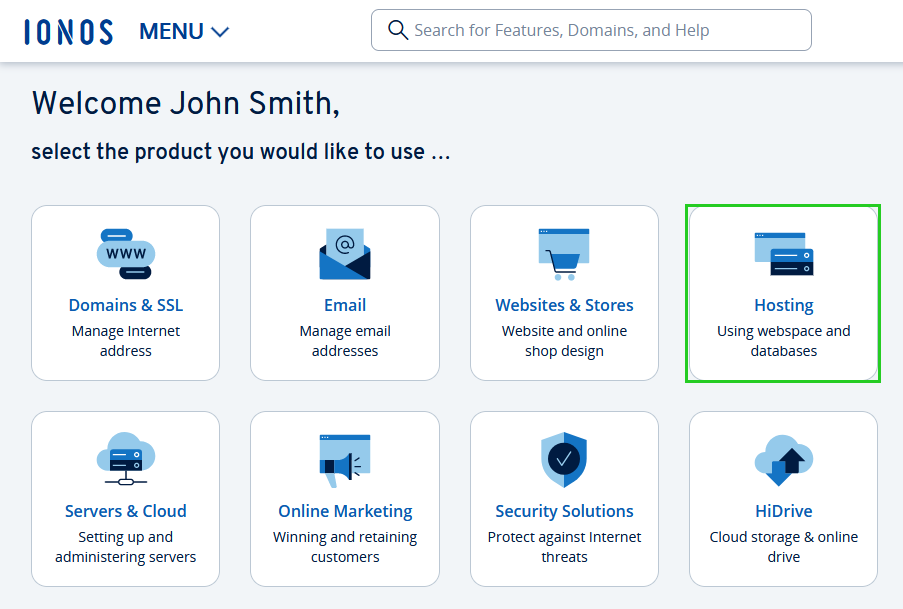
Task: Click the Email envelope icon
Action: coord(345,254)
